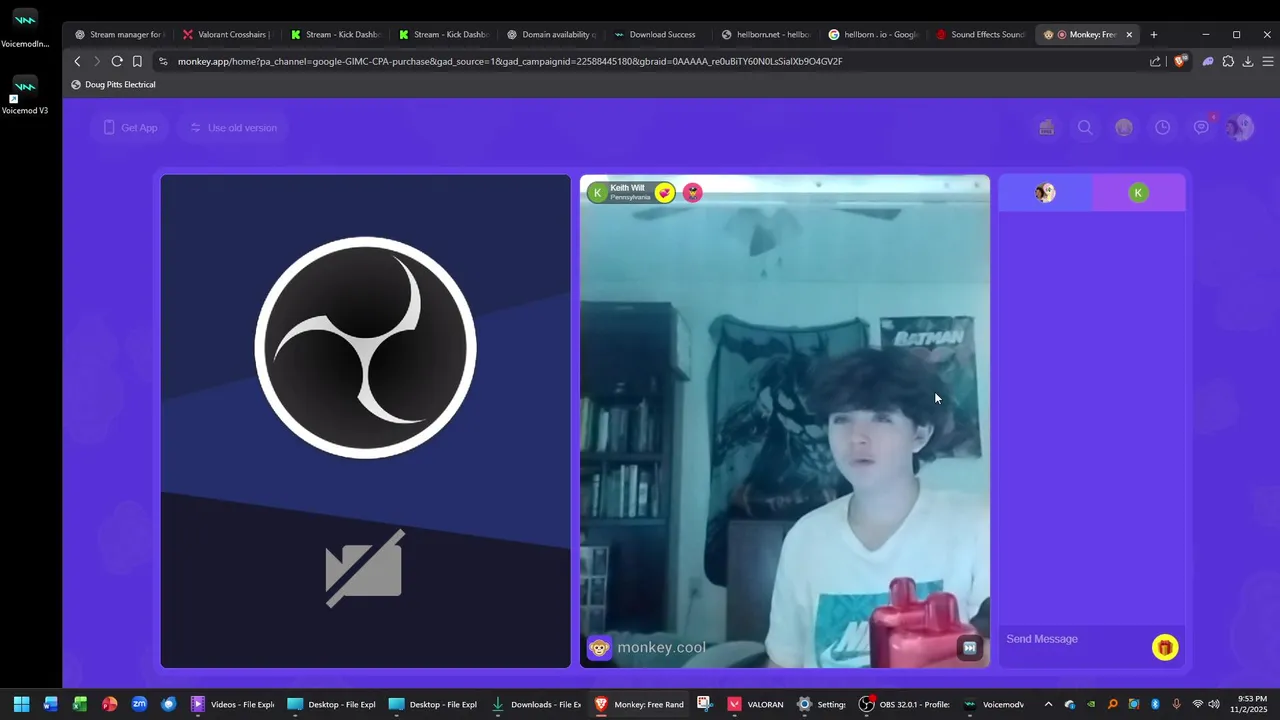
Task: Click the skip next button on video
Action: pos(969,648)
